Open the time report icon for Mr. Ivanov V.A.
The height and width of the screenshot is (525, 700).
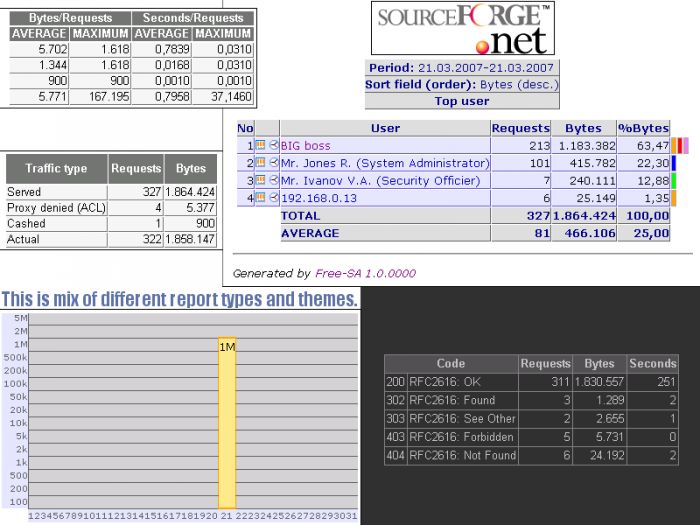tap(274, 179)
